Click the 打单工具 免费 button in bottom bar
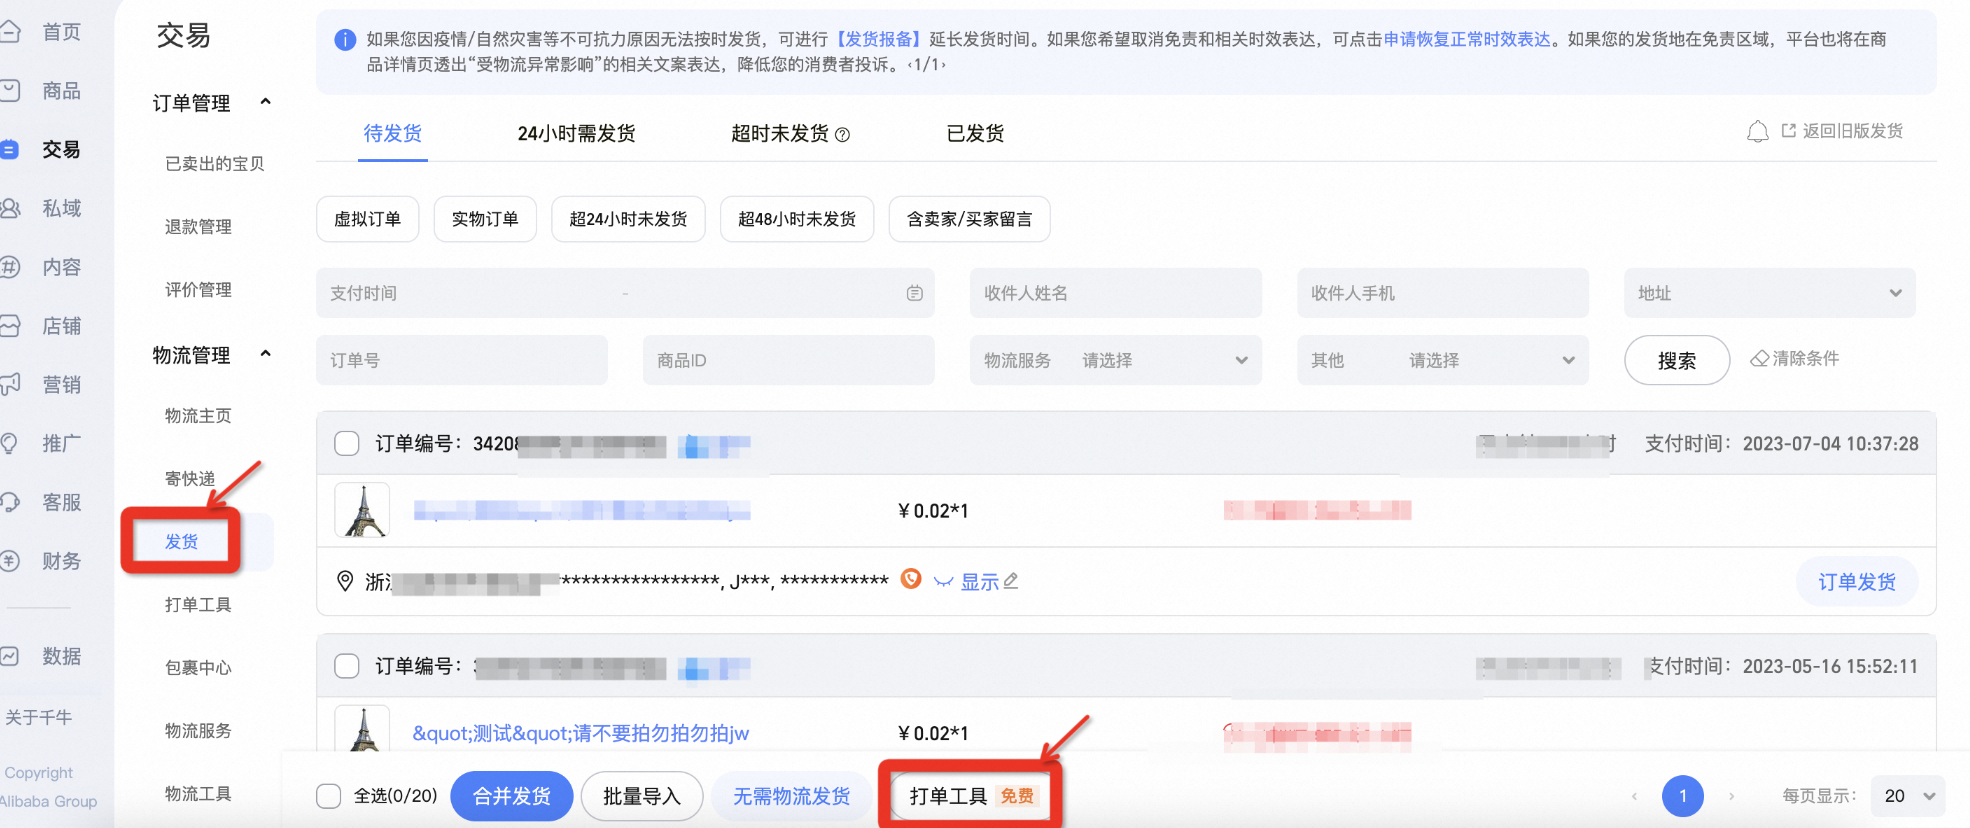This screenshot has width=1970, height=828. (971, 796)
